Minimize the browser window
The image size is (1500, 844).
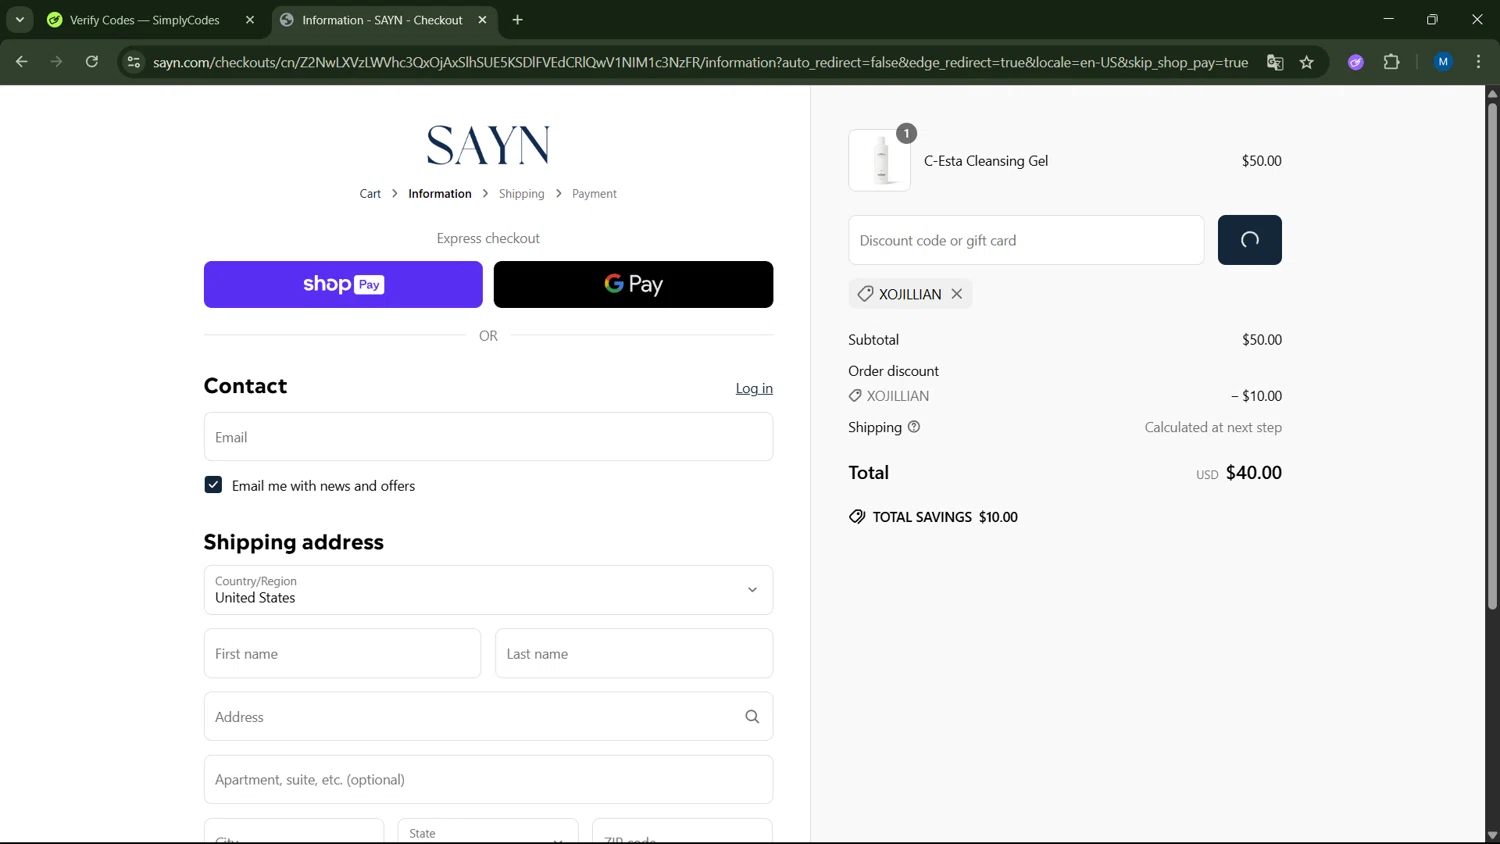click(1388, 19)
